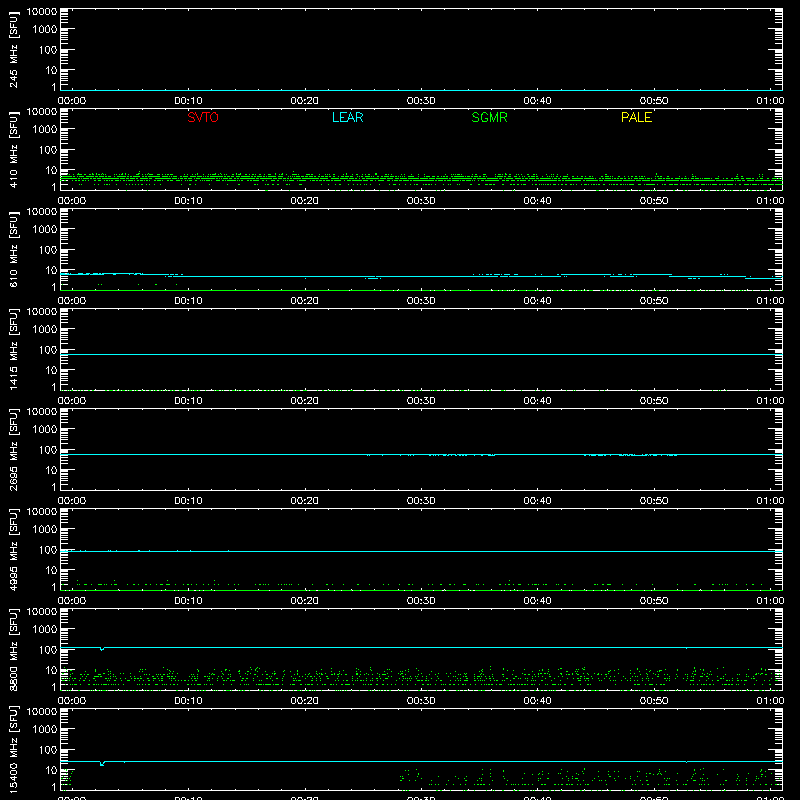Viewport: 800px width, 800px height.
Task: Click the cyan LEAR station label
Action: click(x=347, y=117)
